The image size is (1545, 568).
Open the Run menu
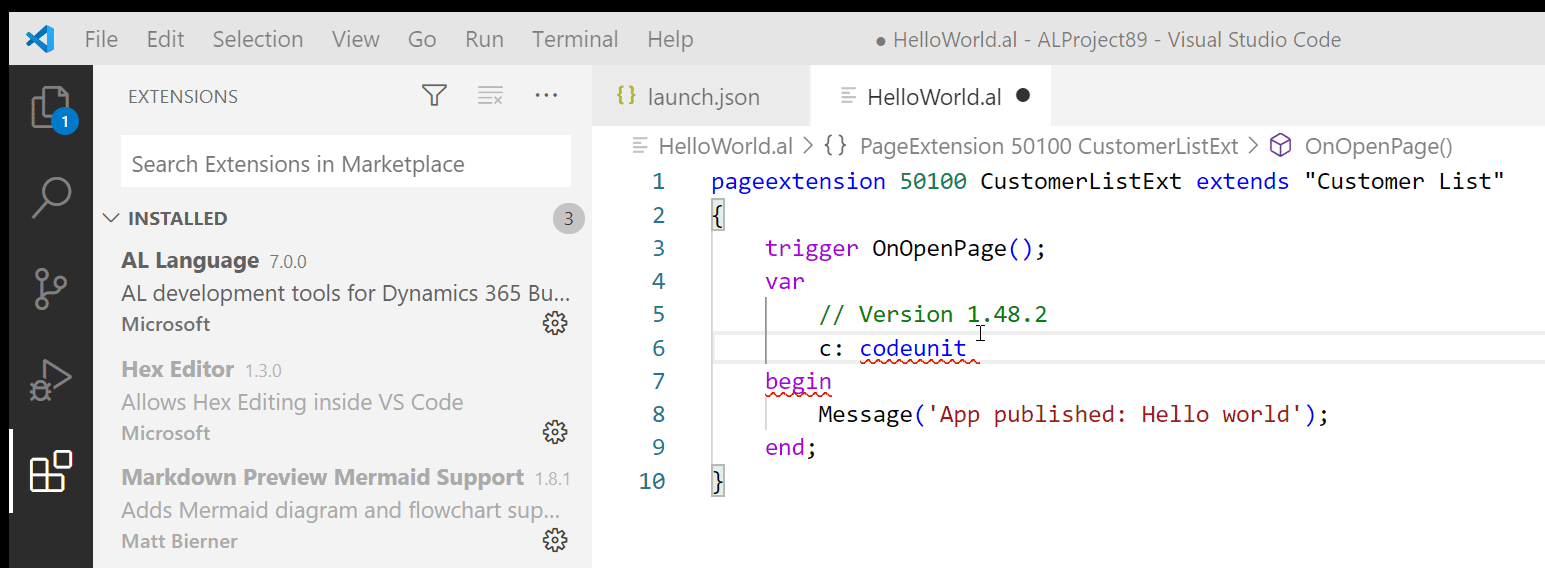point(484,40)
